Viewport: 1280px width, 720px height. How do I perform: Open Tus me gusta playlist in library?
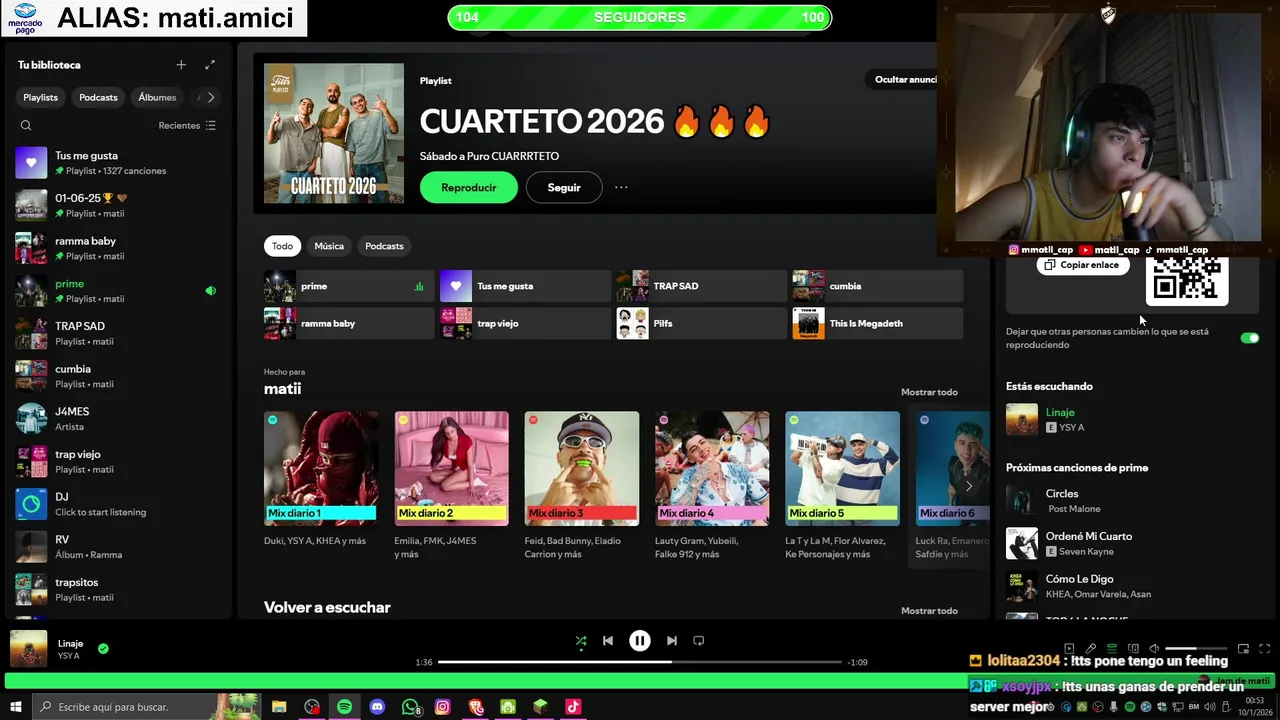[x=116, y=163]
